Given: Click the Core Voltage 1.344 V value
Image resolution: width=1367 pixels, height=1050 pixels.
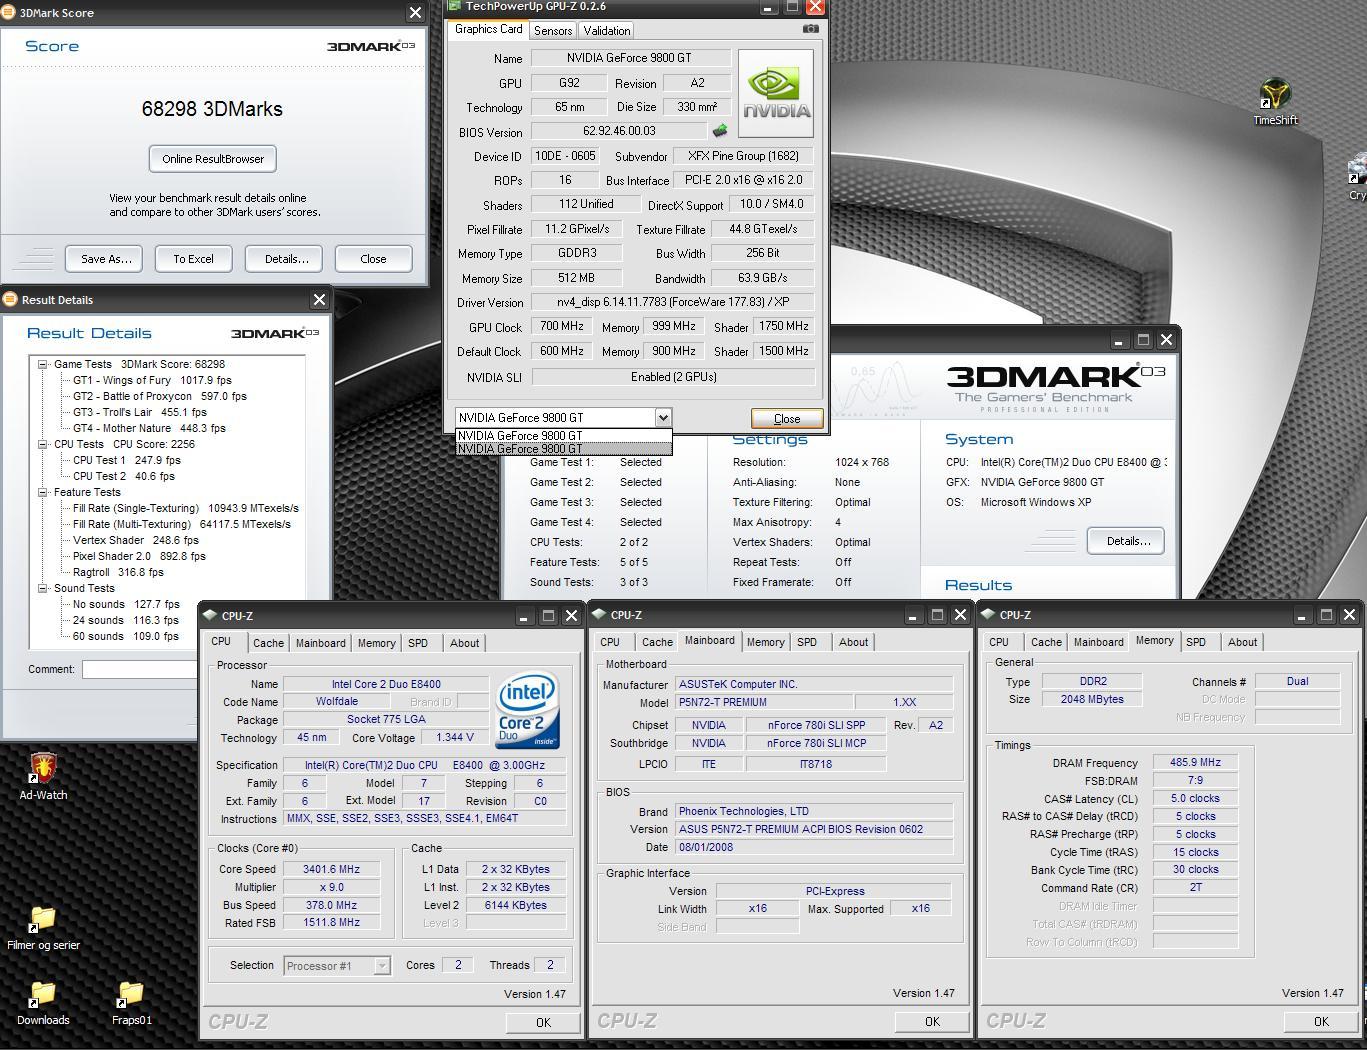Looking at the screenshot, I should [x=455, y=737].
